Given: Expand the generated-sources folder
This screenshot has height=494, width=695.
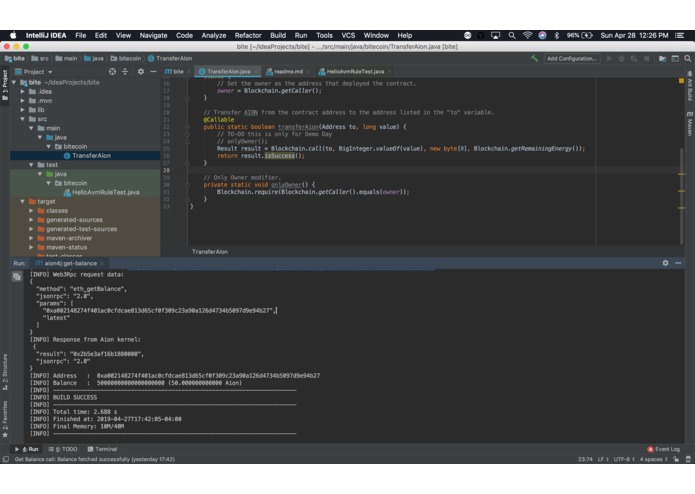Looking at the screenshot, I should (x=31, y=220).
